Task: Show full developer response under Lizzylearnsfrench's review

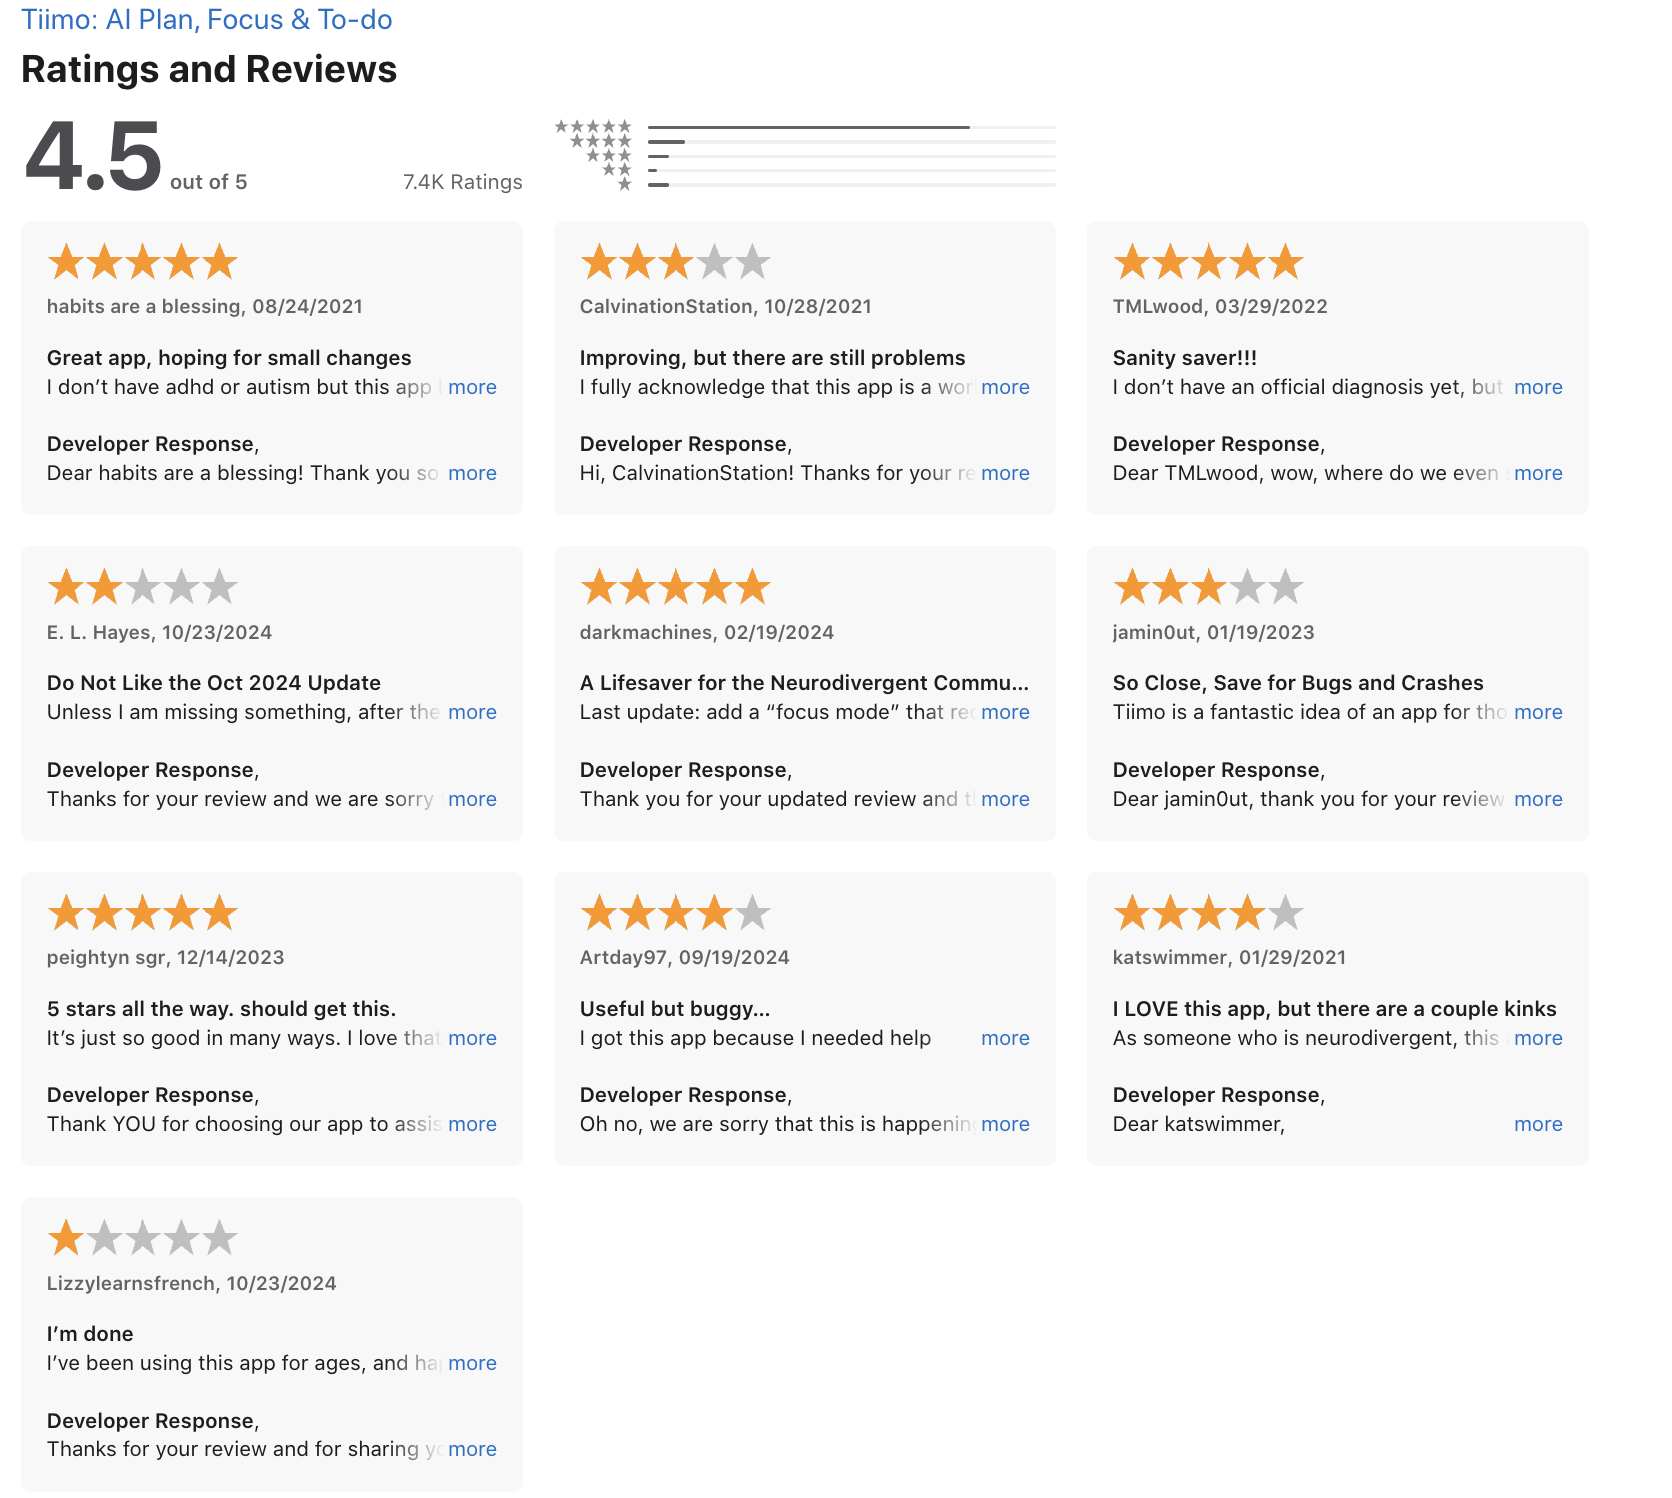Action: [472, 1448]
